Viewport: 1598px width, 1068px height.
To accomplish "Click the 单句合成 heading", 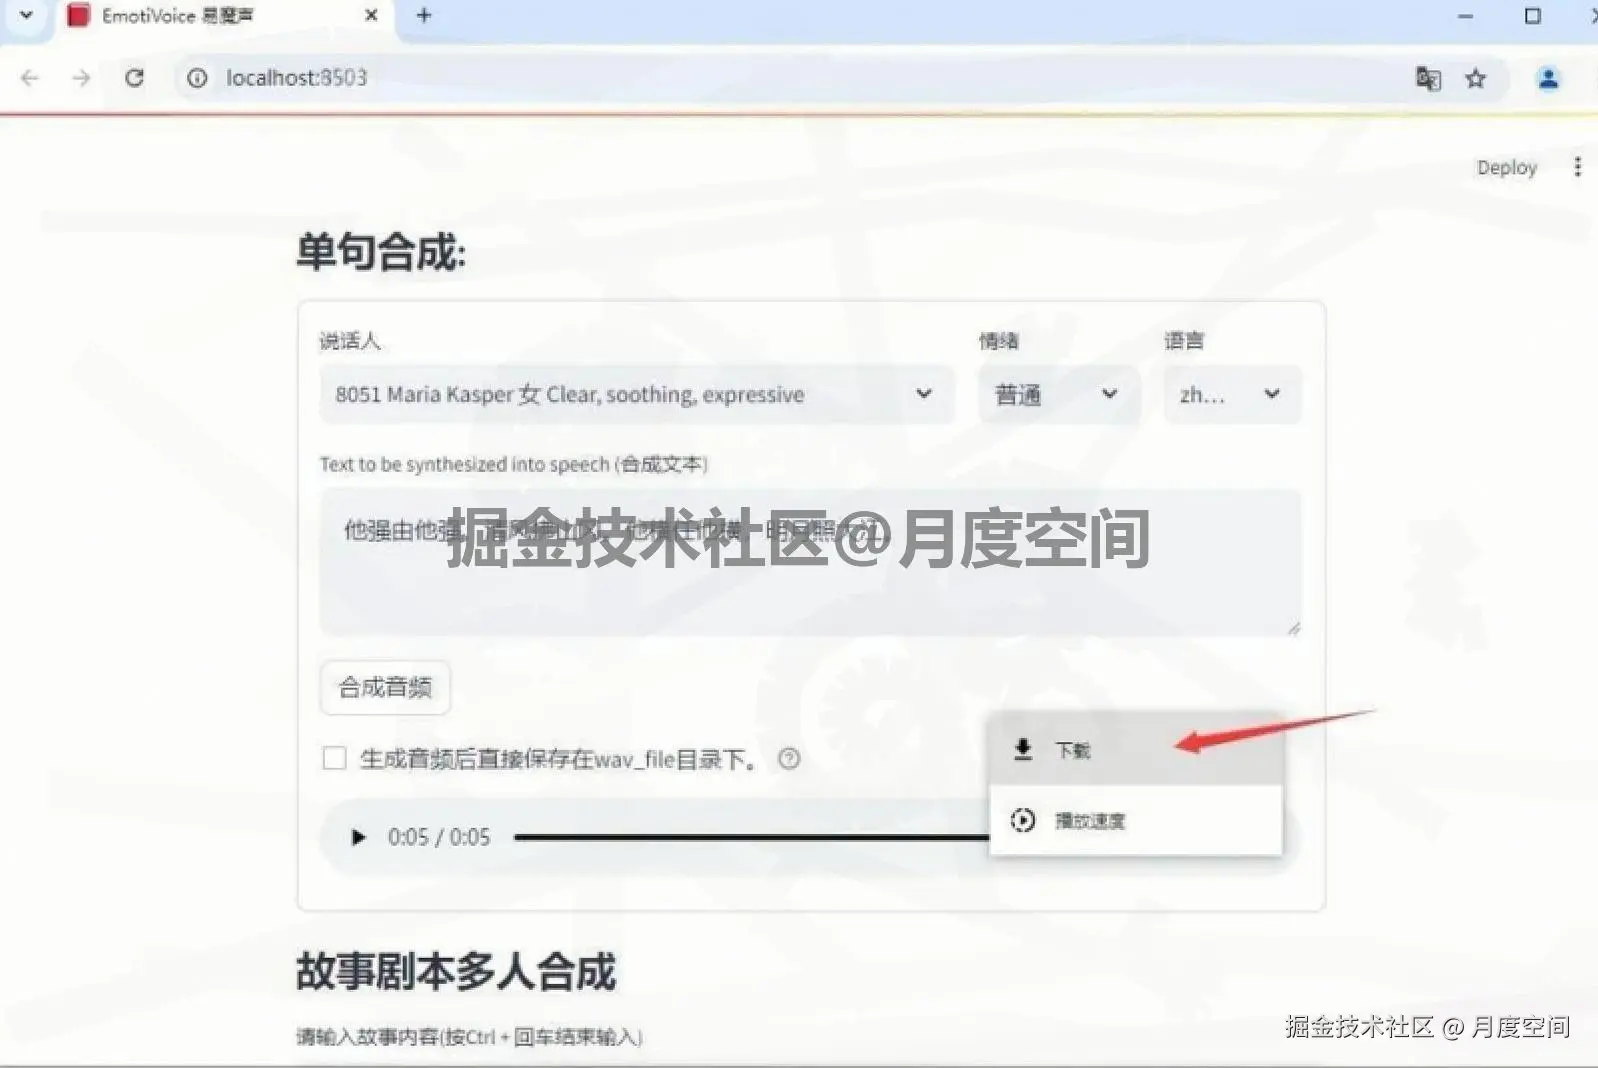I will point(381,251).
